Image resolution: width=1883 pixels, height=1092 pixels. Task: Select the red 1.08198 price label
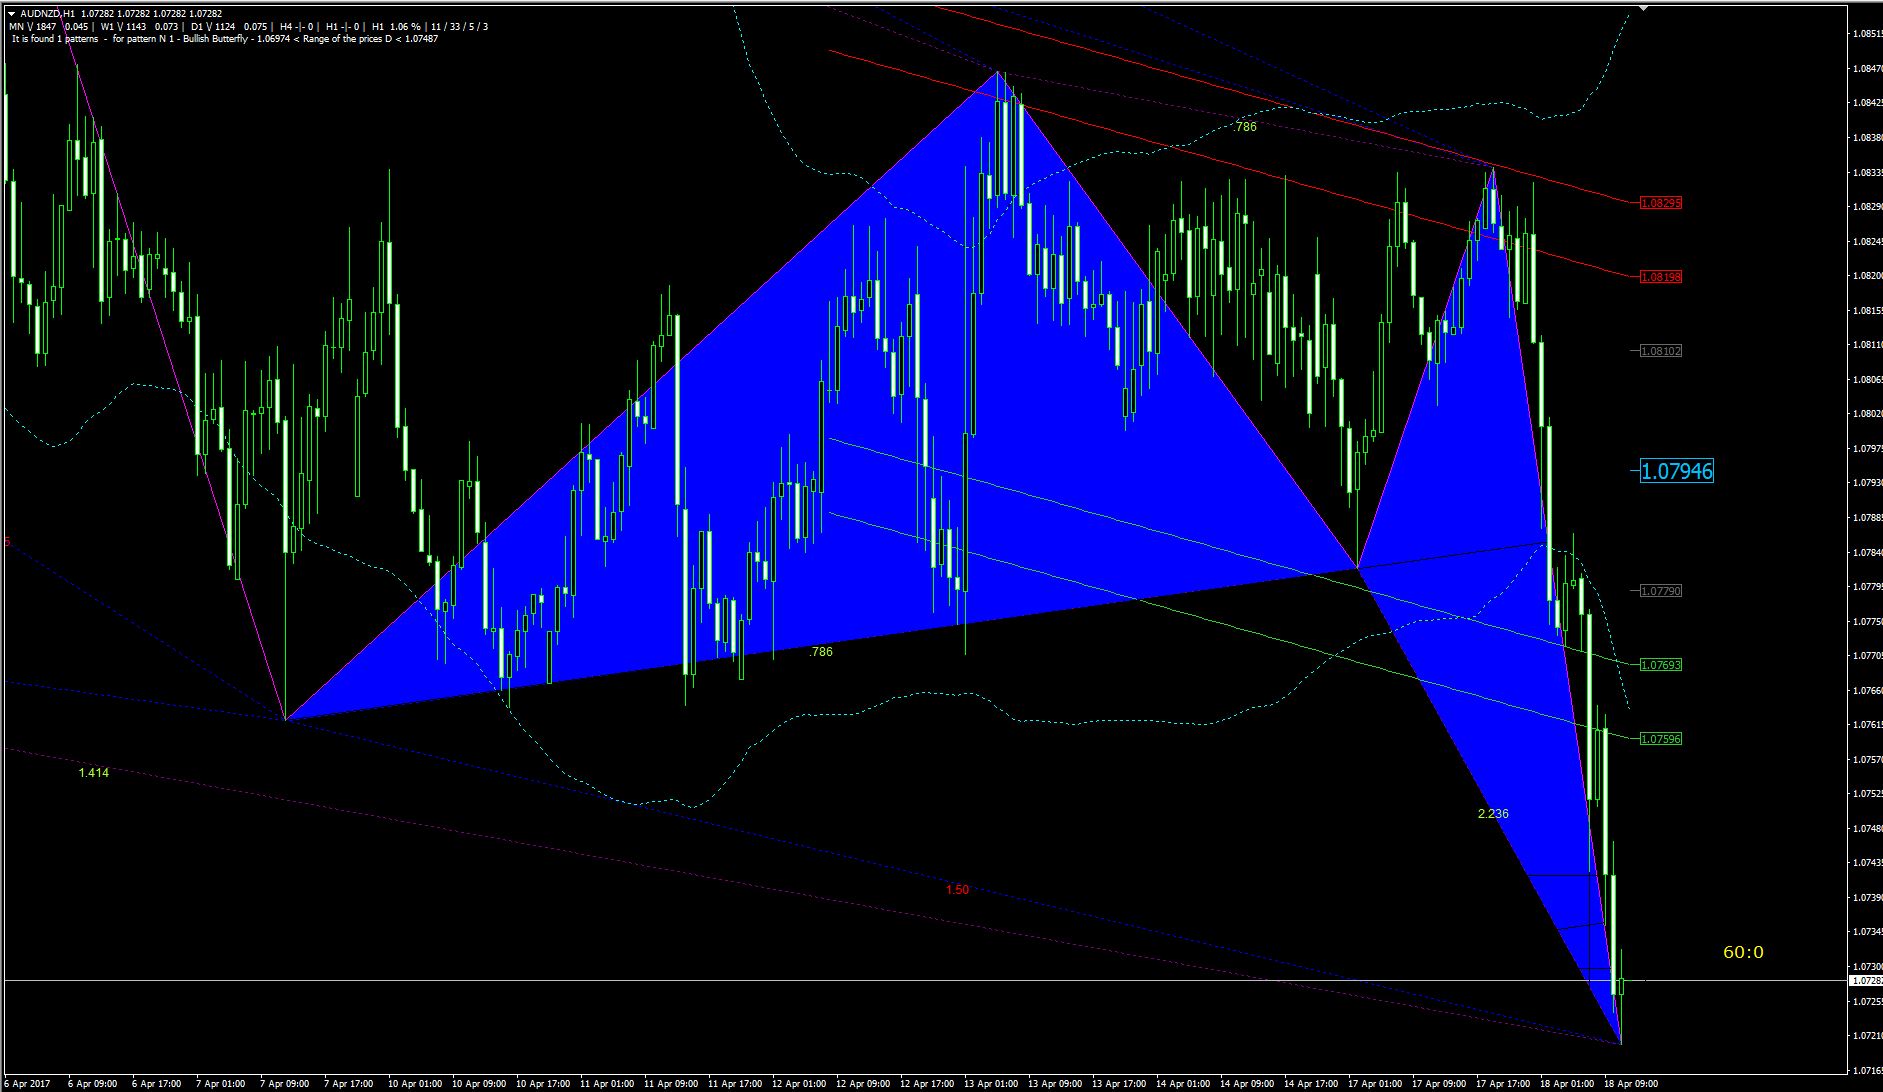pyautogui.click(x=1661, y=277)
